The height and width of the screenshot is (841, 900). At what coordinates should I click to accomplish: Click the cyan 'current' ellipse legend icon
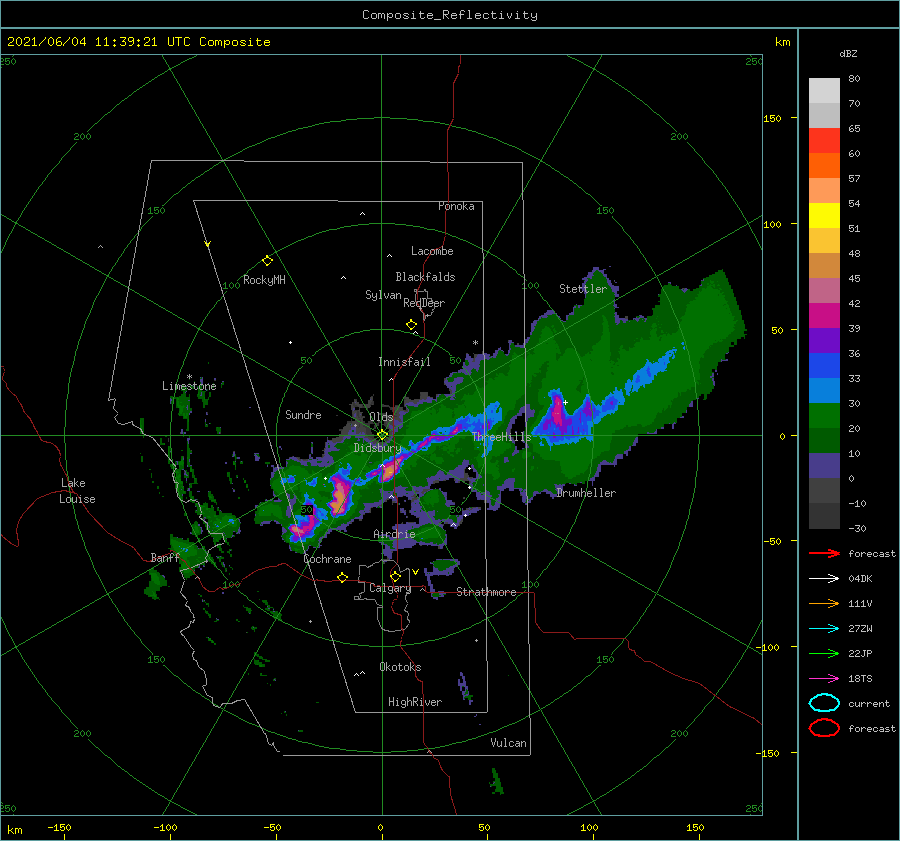824,703
